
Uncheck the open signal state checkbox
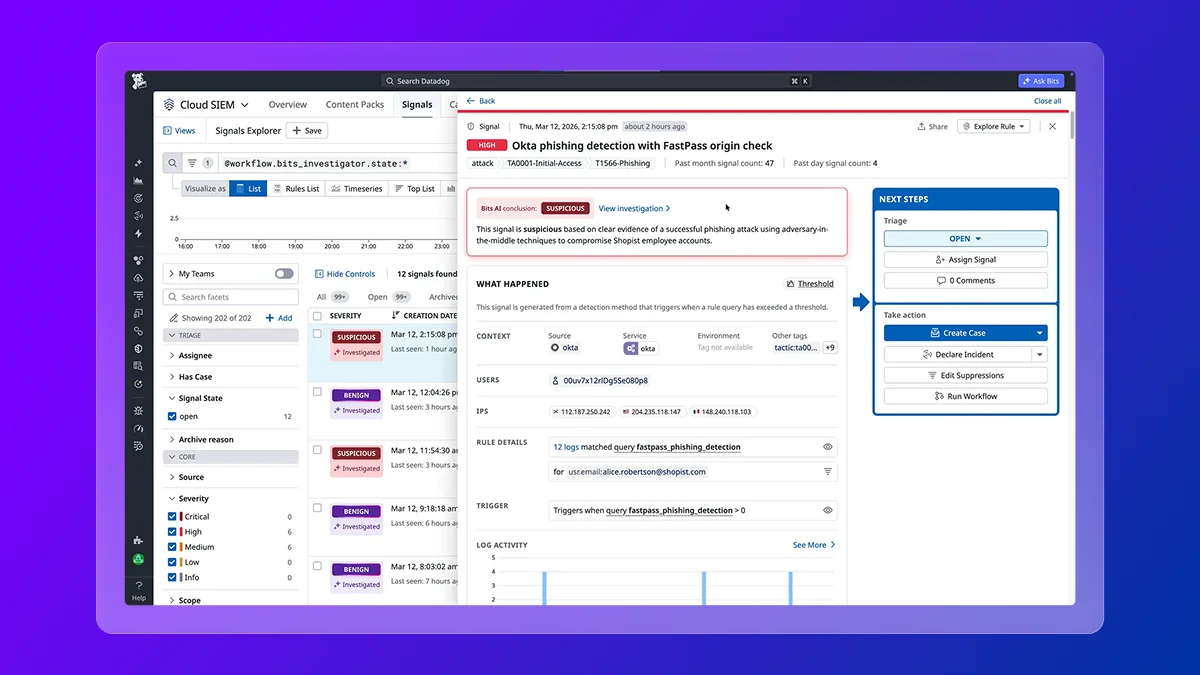[x=172, y=416]
